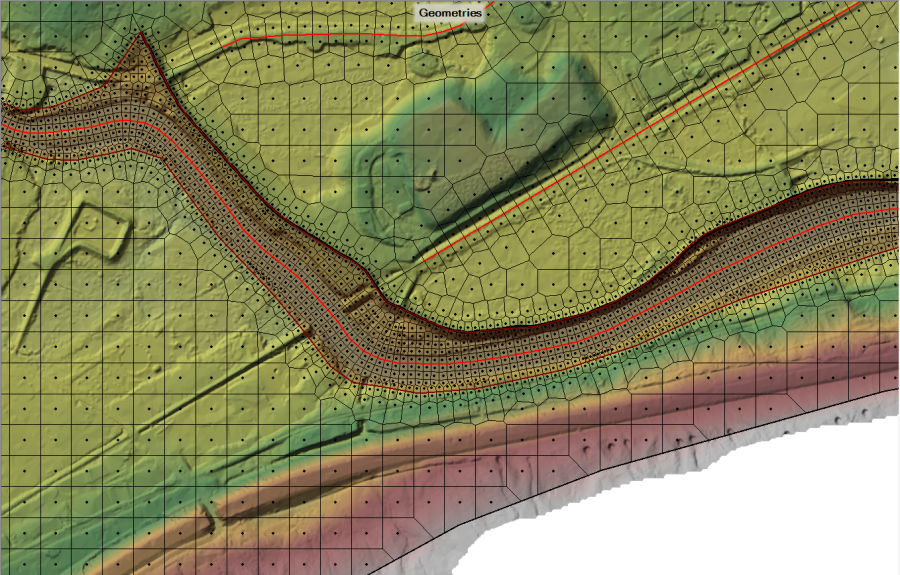Click the small rectangular feature in the lower left
The width and height of the screenshot is (900, 575).
pos(208,517)
